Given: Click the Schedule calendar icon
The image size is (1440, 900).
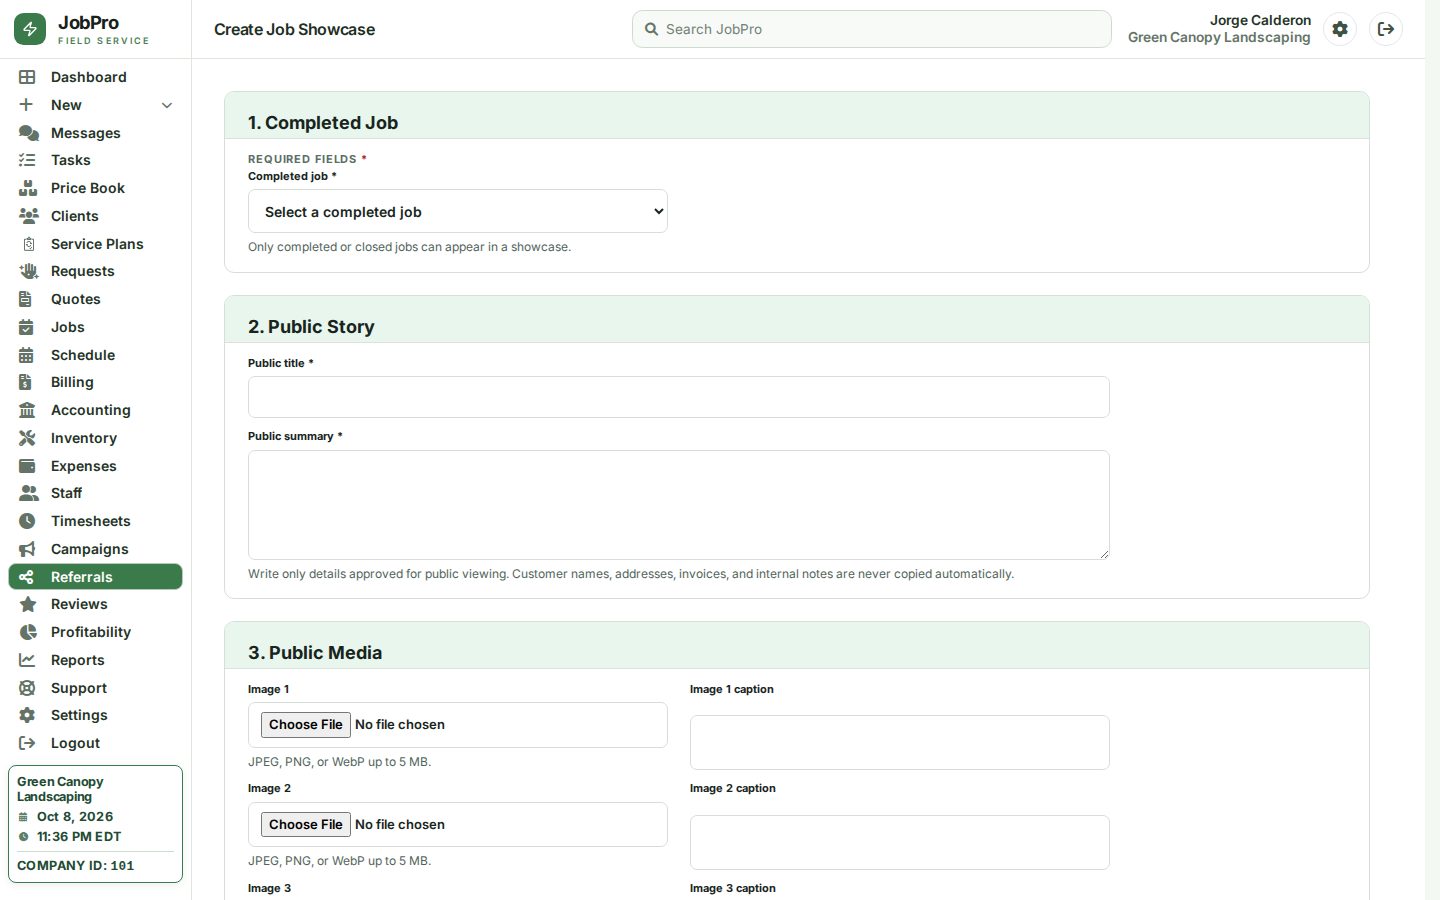Looking at the screenshot, I should 27,355.
